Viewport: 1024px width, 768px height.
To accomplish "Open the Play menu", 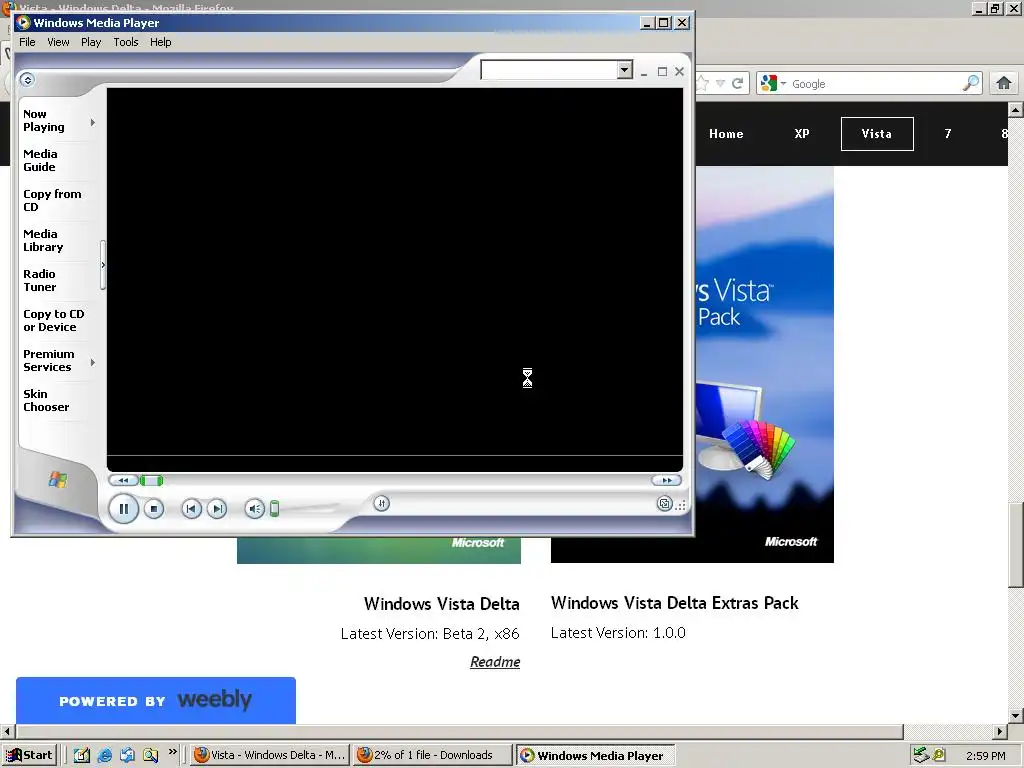I will [91, 42].
